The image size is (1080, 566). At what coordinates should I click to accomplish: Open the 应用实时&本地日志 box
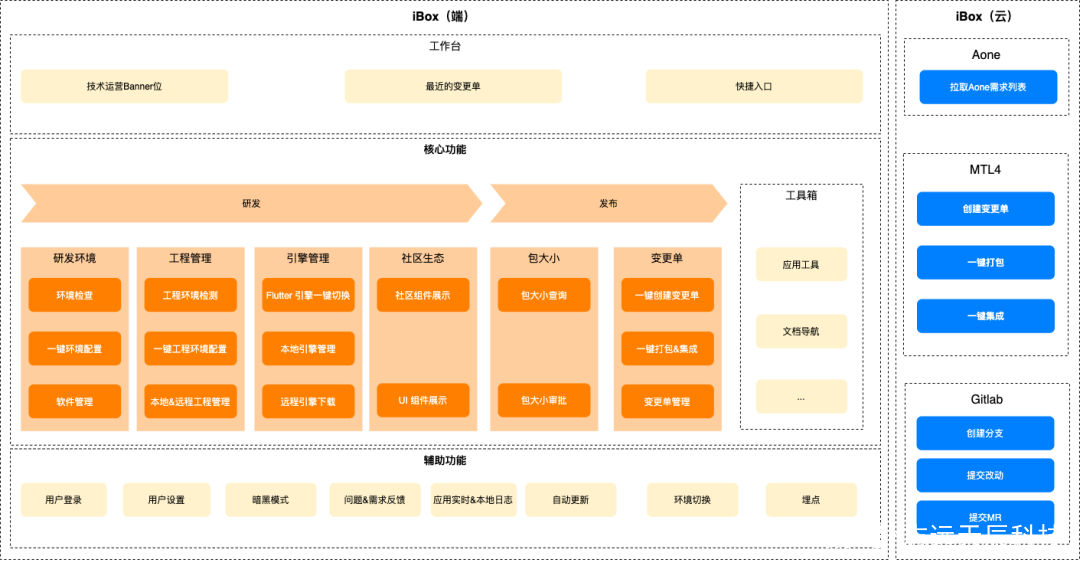click(x=473, y=500)
